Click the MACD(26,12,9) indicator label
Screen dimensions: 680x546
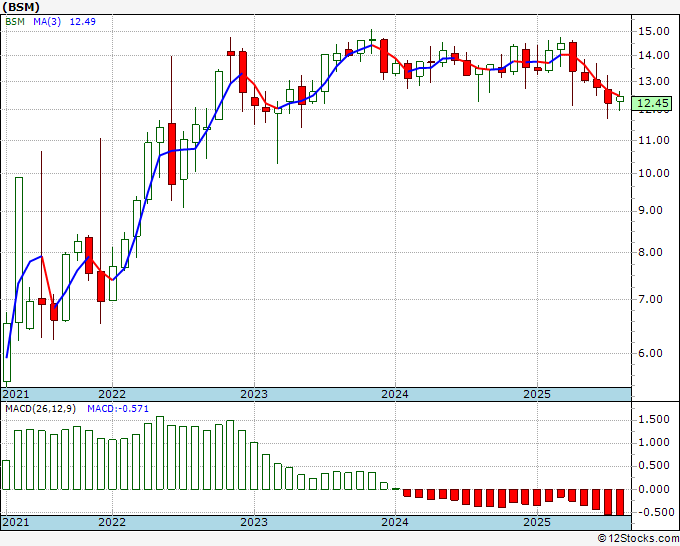click(40, 409)
